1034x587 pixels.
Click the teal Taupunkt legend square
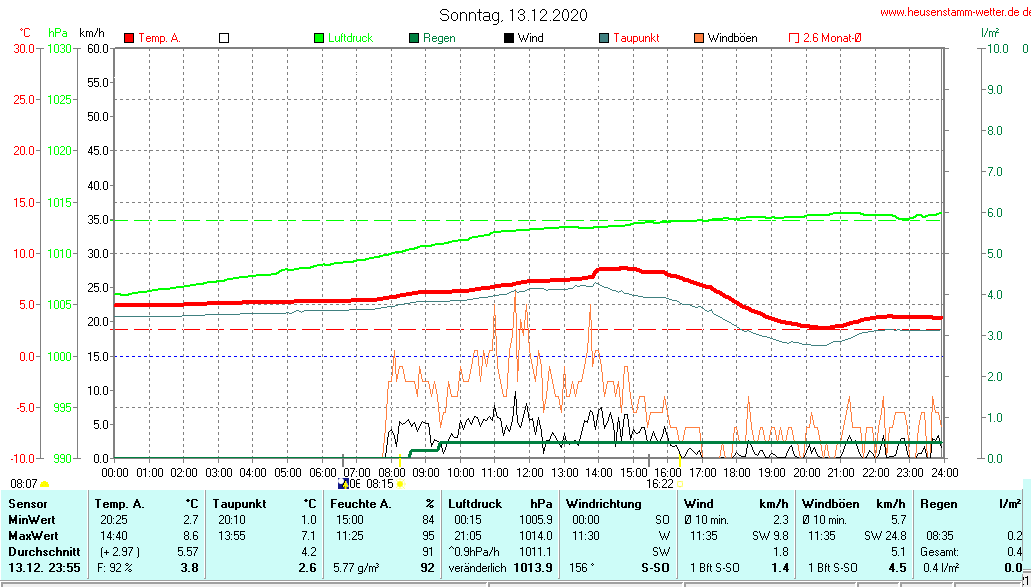tap(603, 38)
